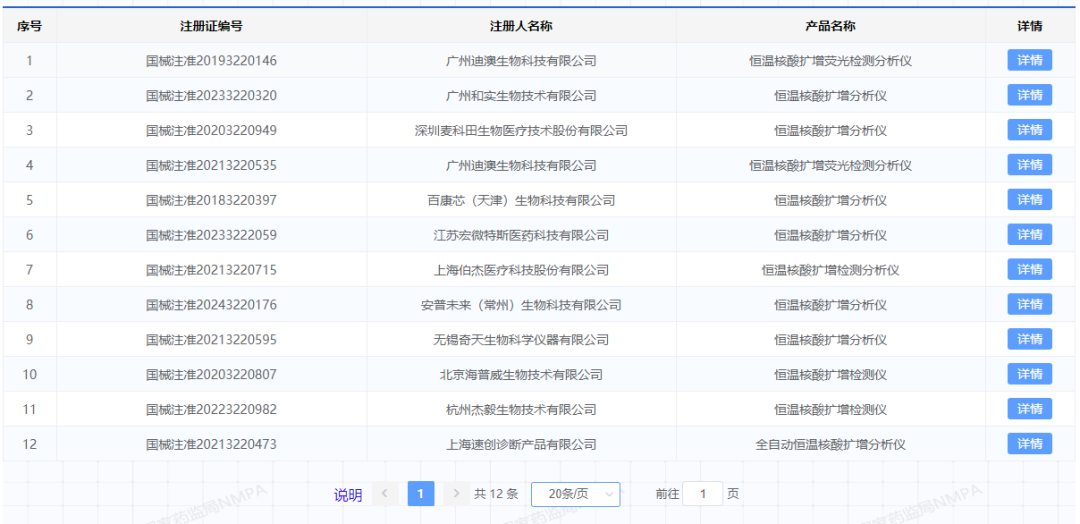
Task: Click the 共 12 条 total count text
Action: pyautogui.click(x=496, y=494)
